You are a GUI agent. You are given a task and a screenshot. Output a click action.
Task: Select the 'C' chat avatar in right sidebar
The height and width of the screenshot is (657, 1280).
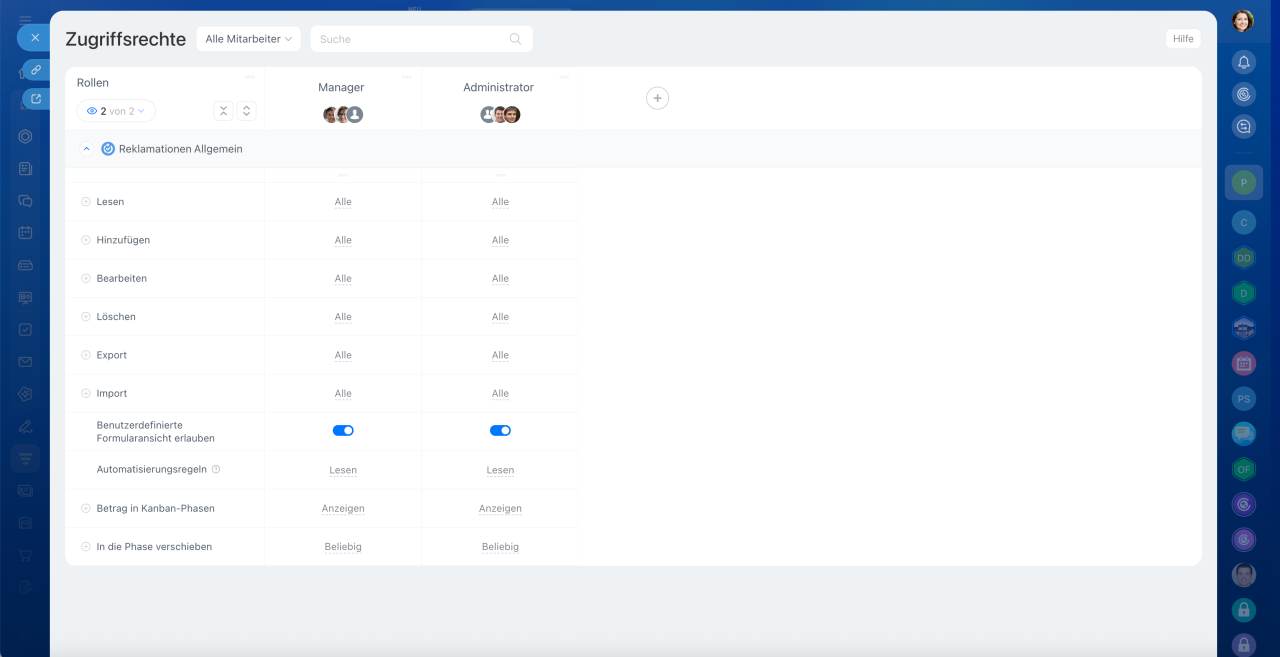click(x=1243, y=222)
